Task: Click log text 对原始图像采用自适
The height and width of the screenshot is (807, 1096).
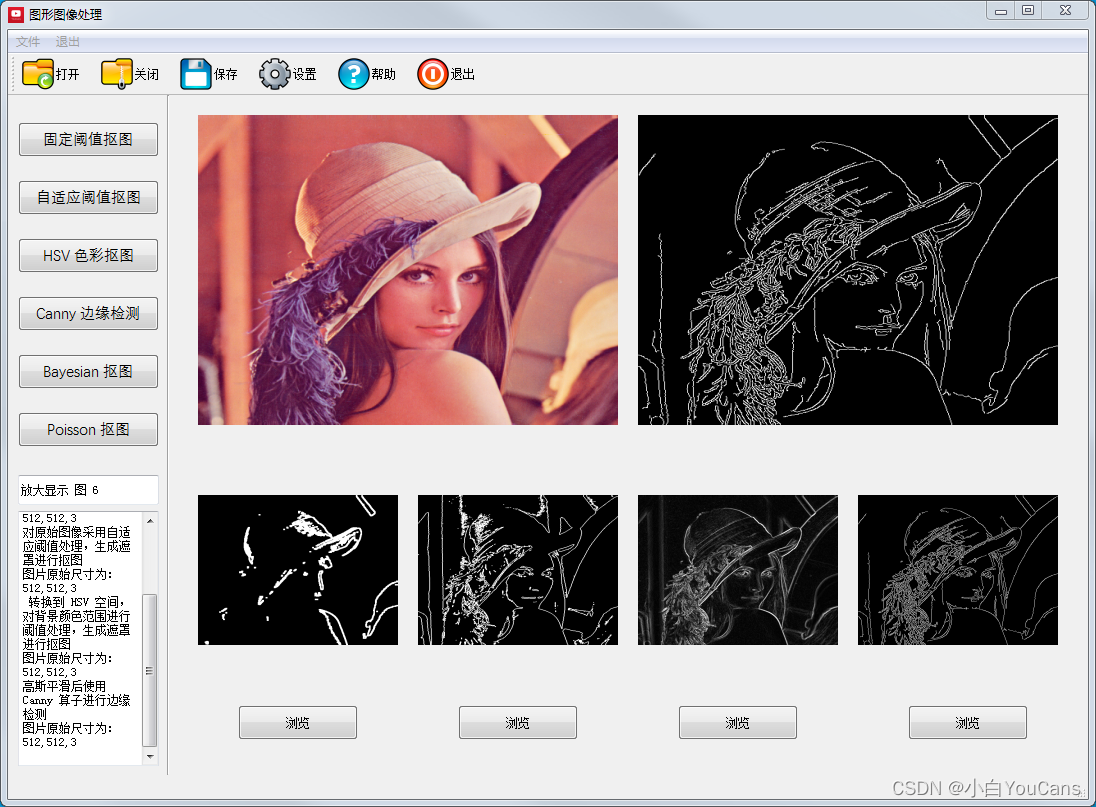Action: click(x=76, y=532)
